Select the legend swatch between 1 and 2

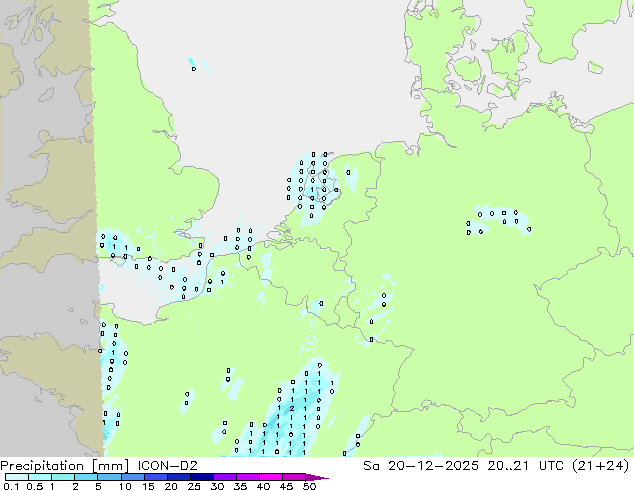63,477
